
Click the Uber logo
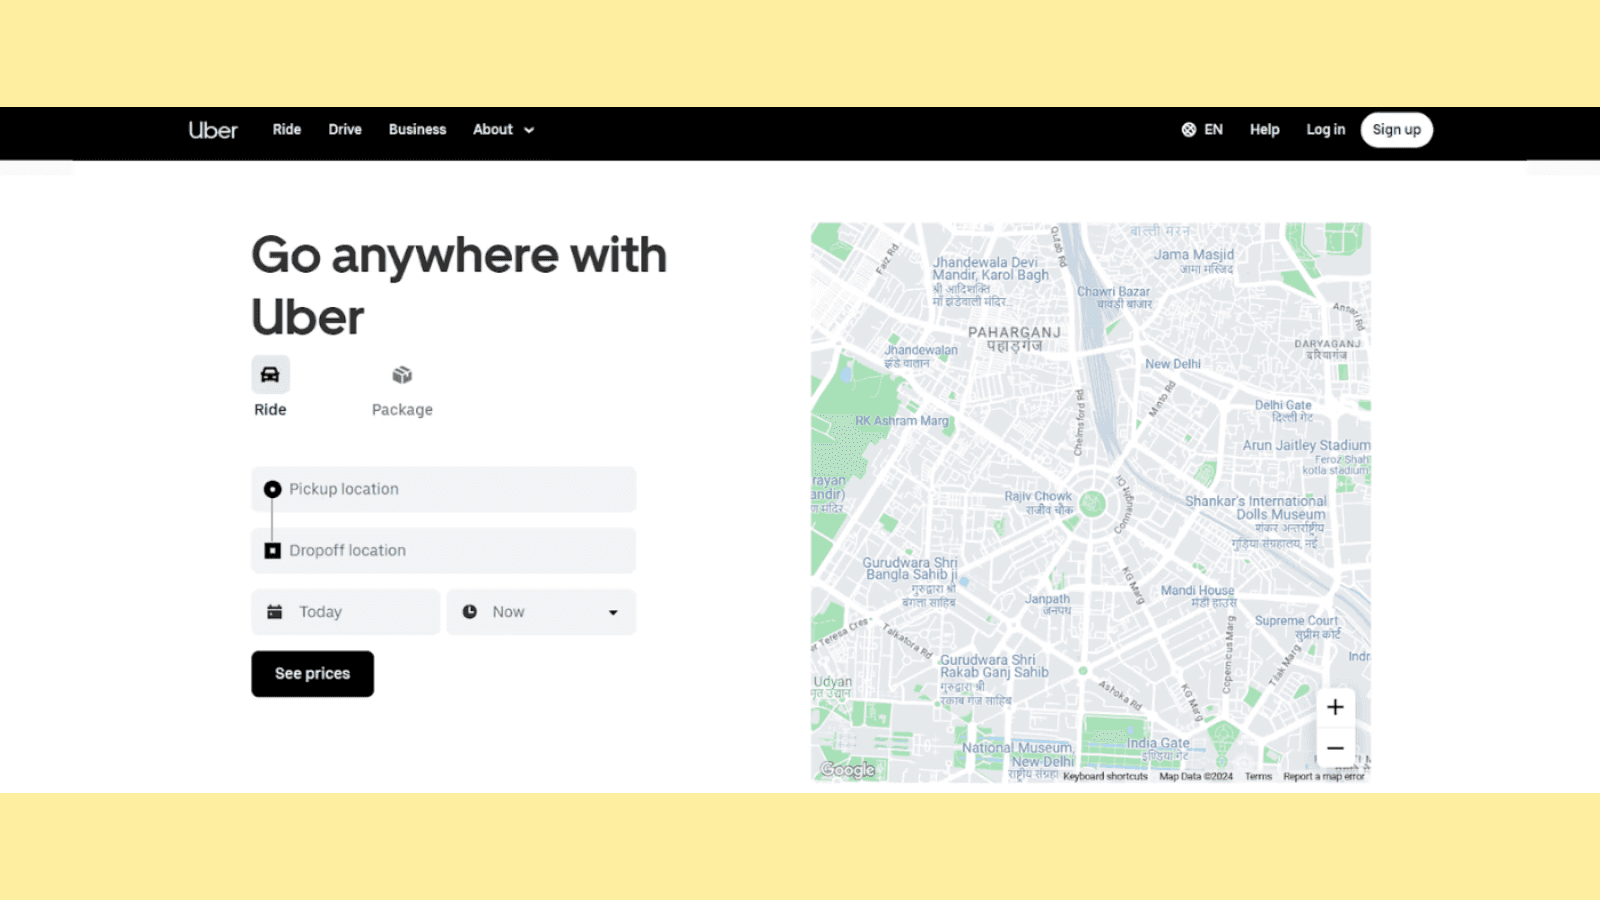coord(213,130)
